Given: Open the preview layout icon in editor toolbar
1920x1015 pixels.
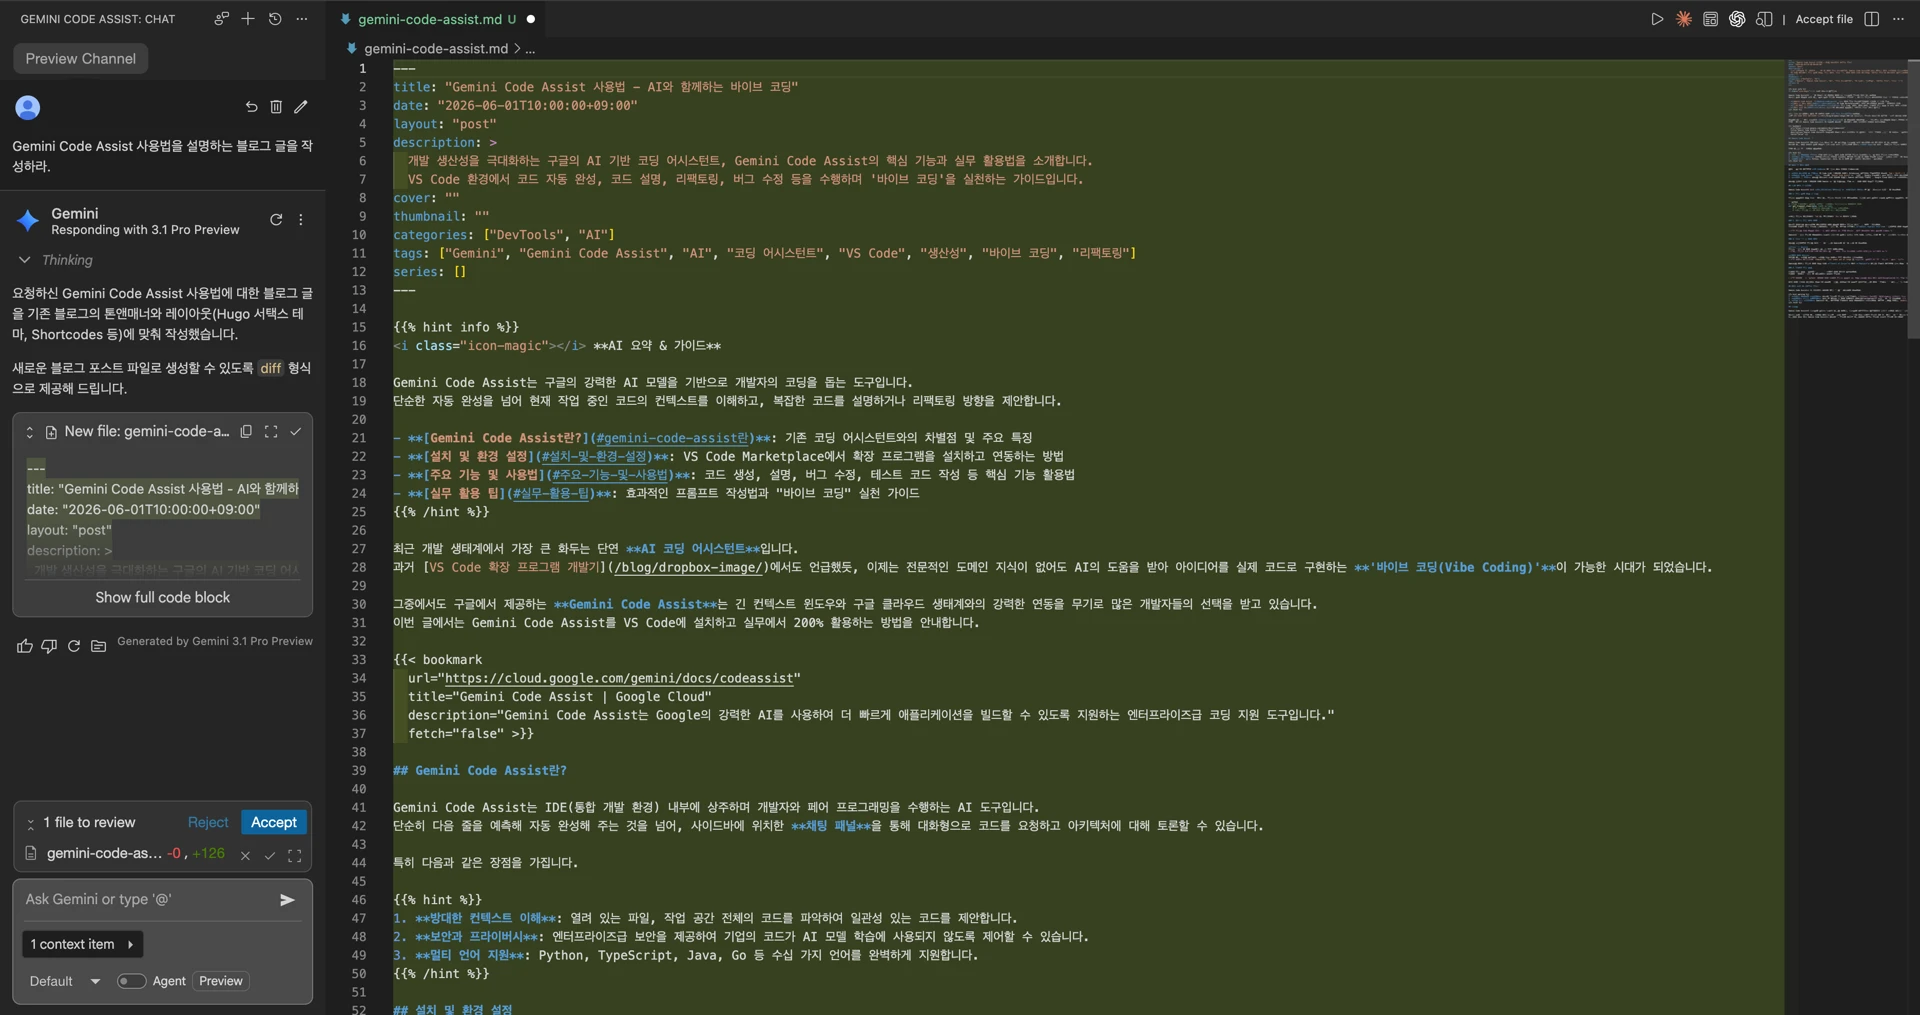Looking at the screenshot, I should click(1711, 19).
